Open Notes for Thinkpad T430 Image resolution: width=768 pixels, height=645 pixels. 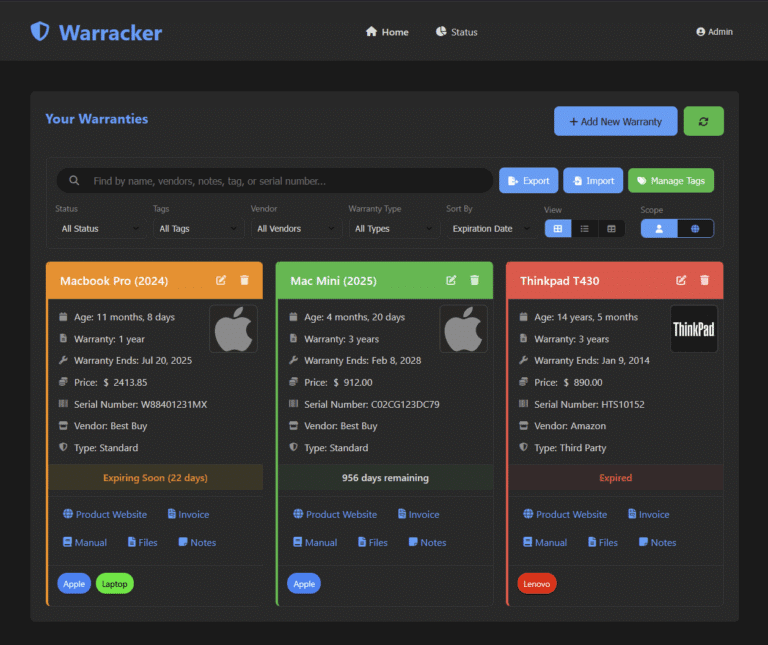tap(657, 542)
